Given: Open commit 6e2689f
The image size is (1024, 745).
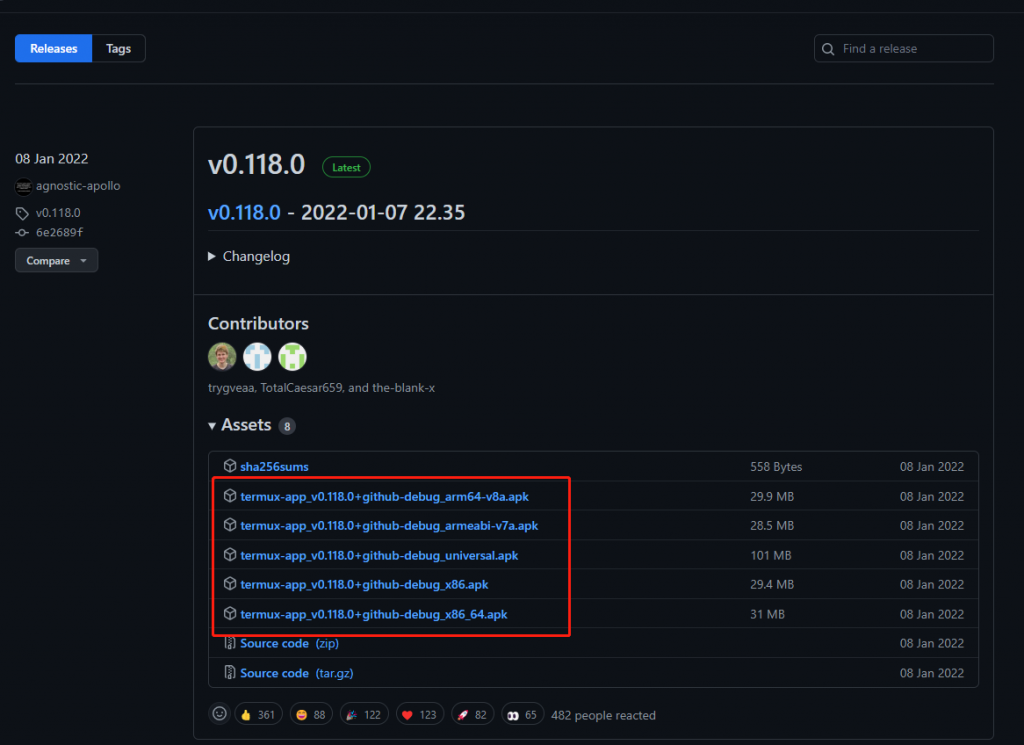Looking at the screenshot, I should click(x=59, y=232).
